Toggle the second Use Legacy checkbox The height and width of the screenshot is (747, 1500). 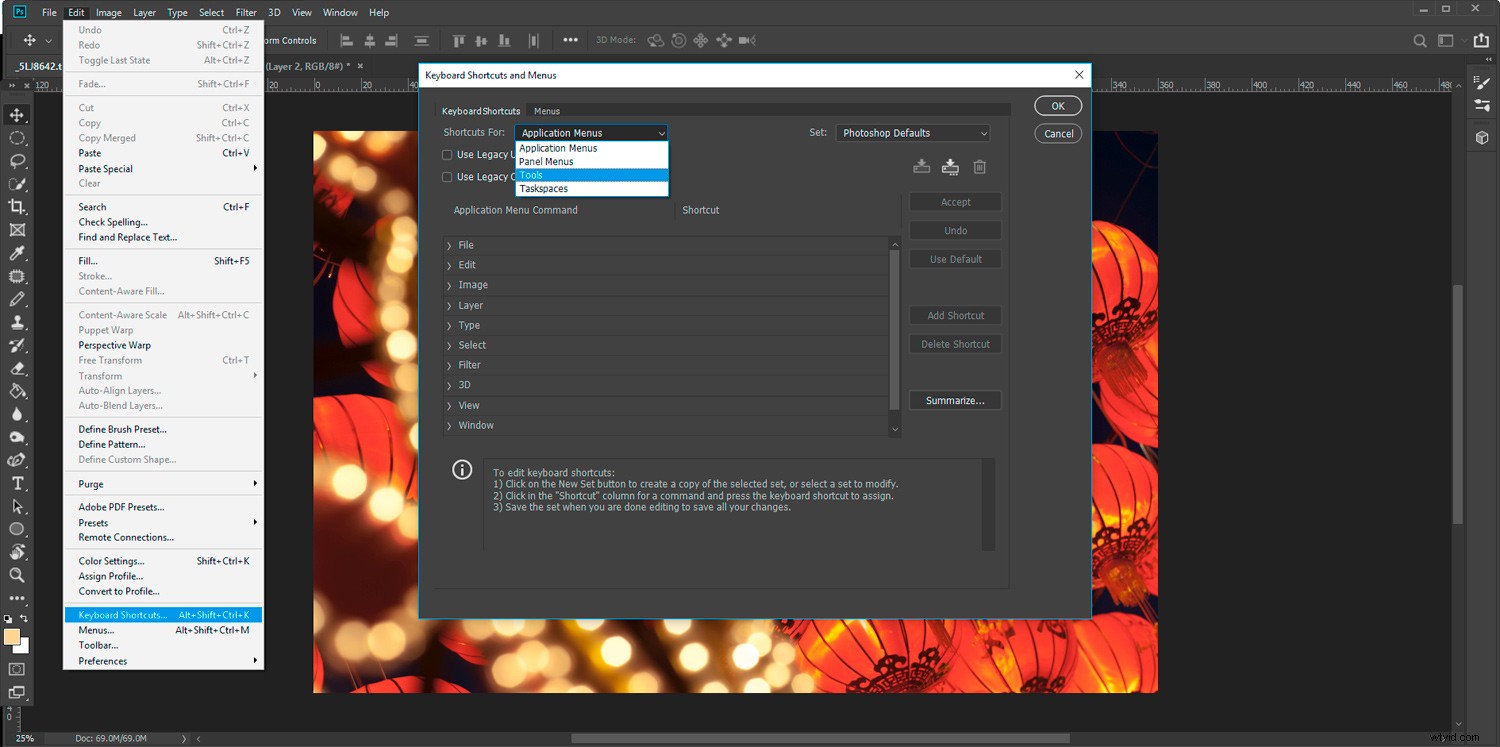pos(447,177)
